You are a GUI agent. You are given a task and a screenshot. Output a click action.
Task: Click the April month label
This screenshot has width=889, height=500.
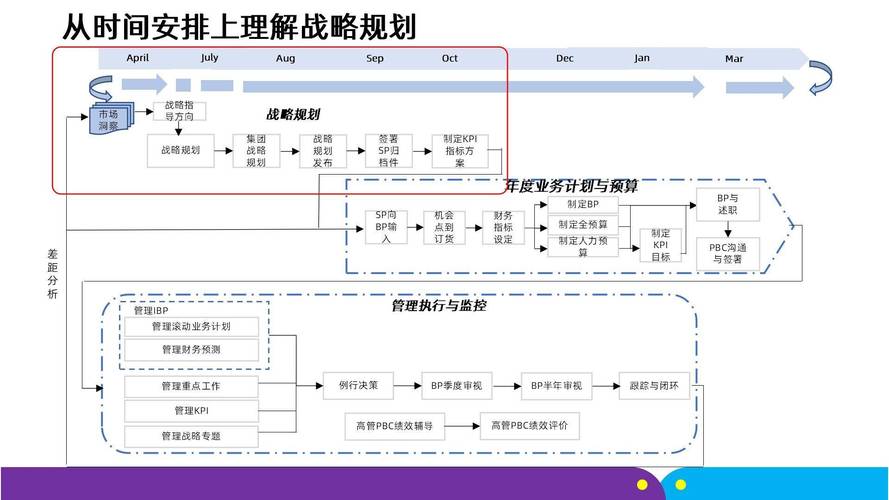[138, 58]
